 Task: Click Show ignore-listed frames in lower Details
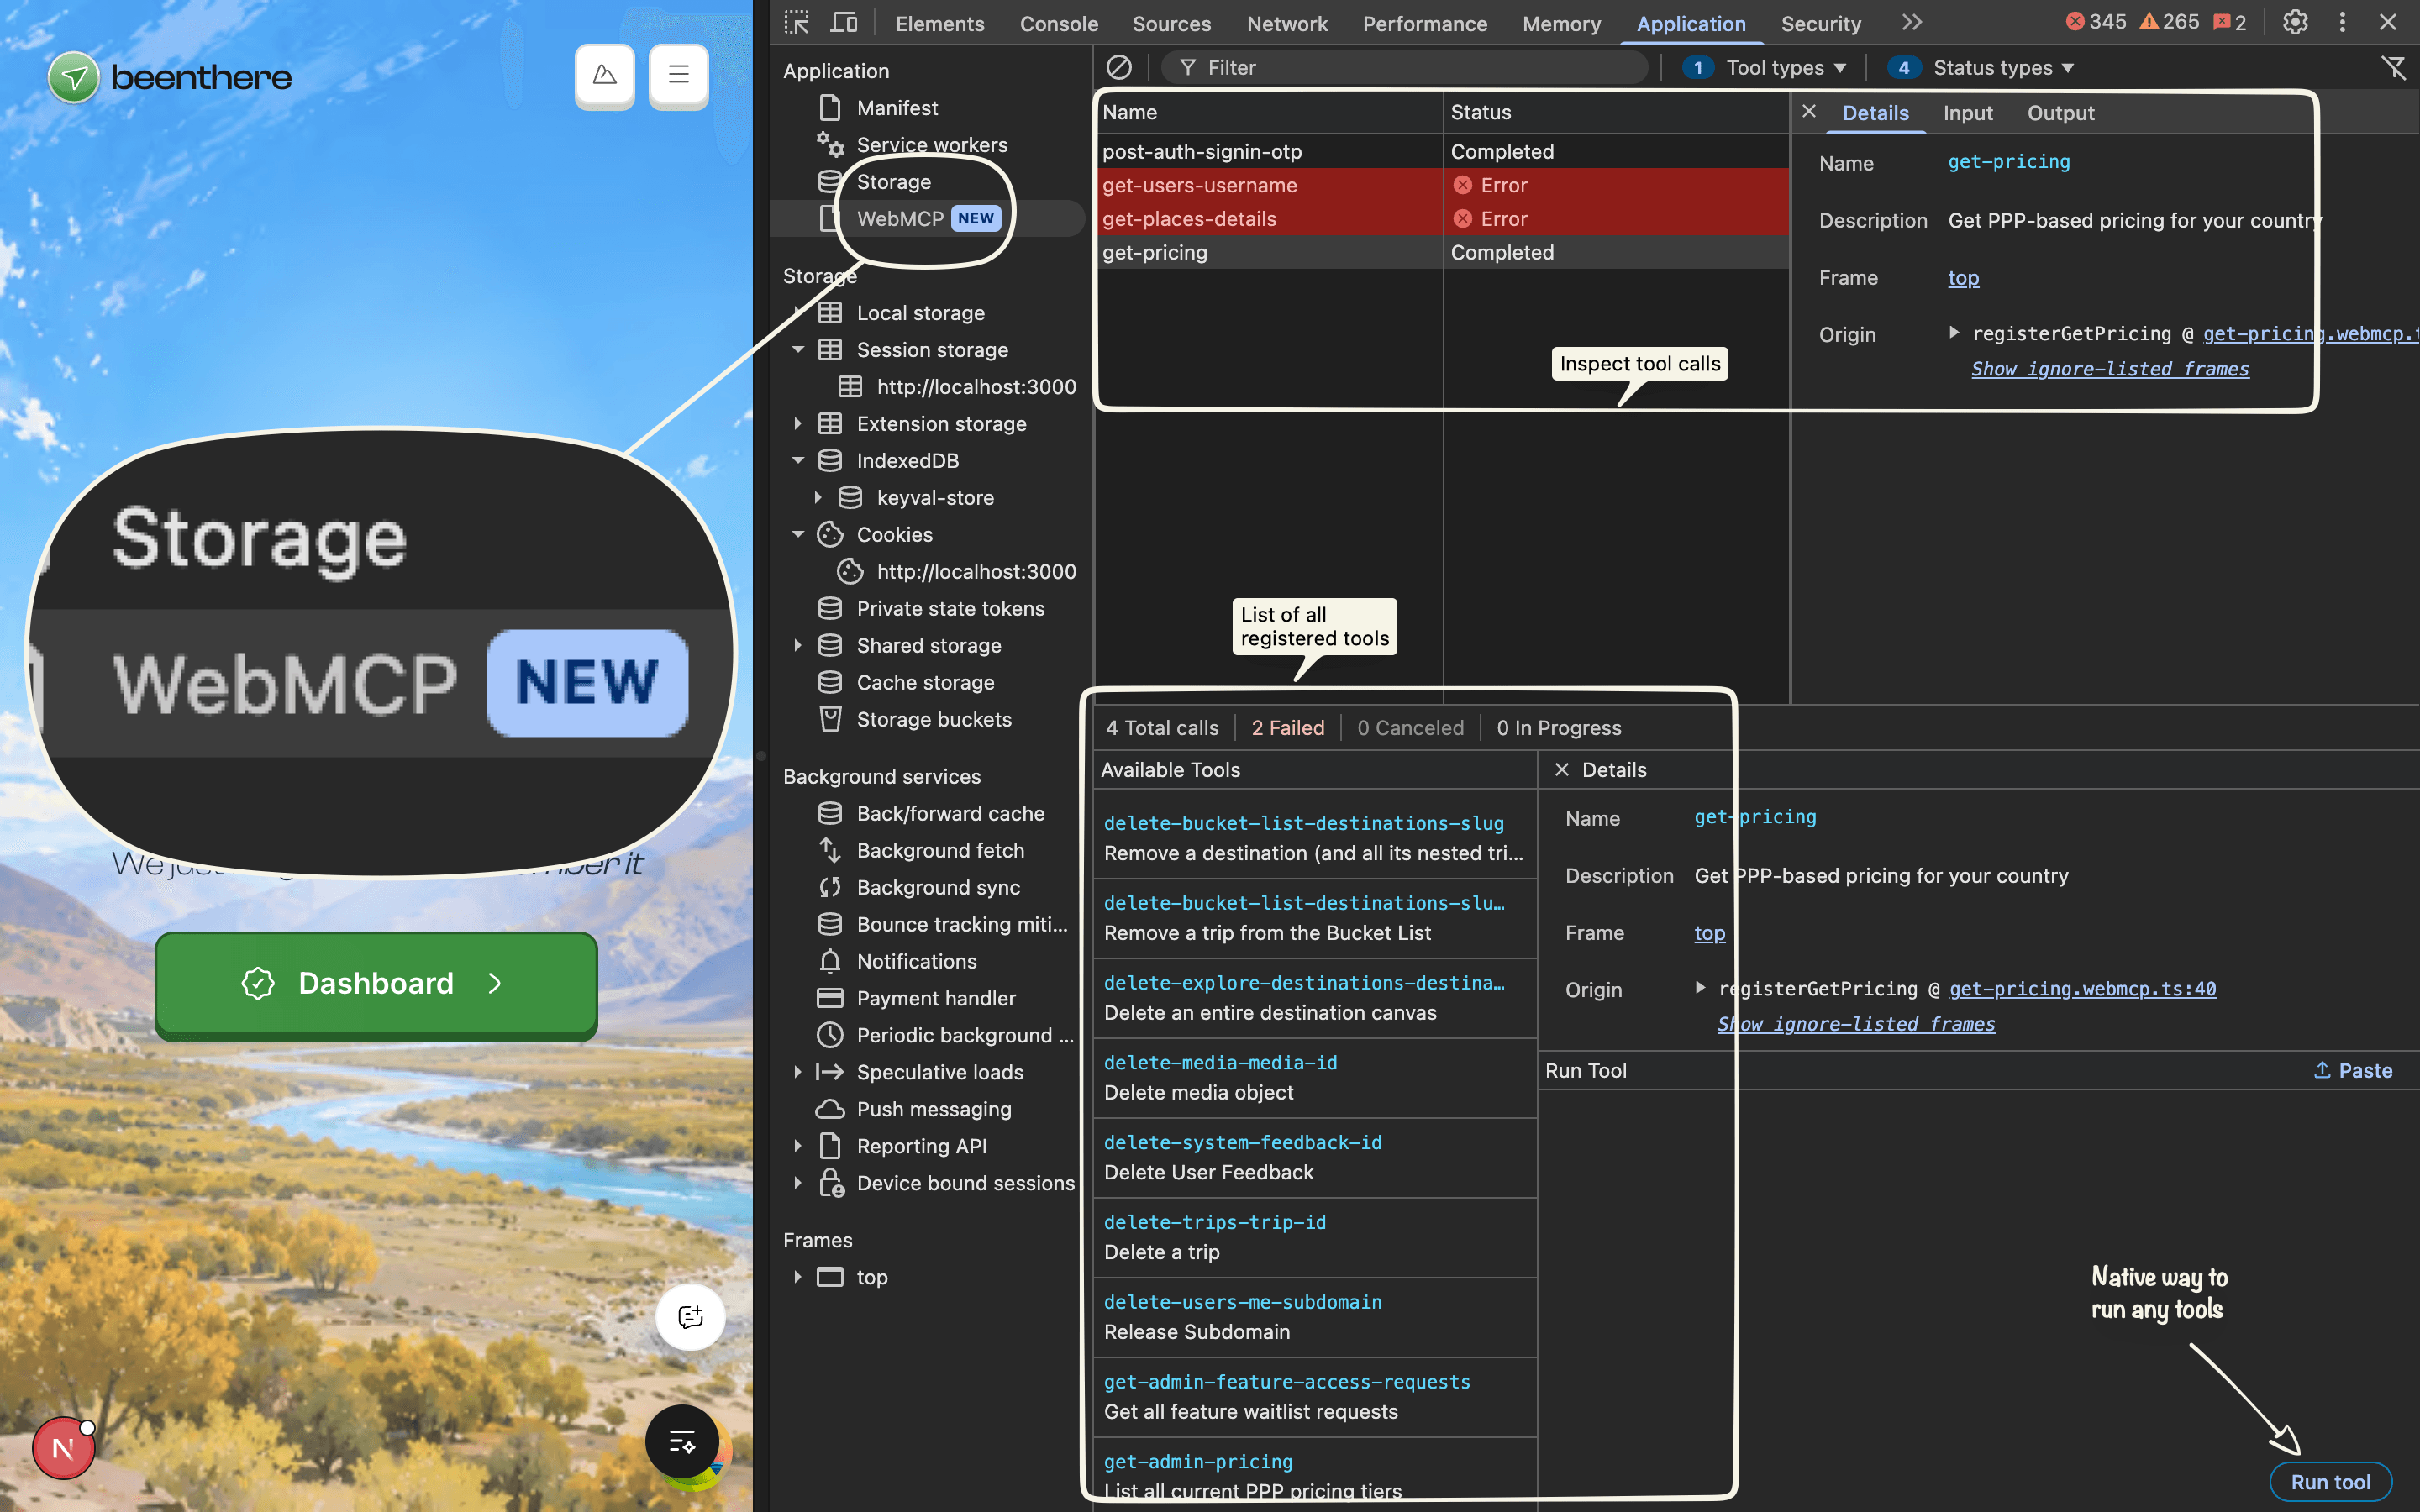[x=1856, y=1024]
